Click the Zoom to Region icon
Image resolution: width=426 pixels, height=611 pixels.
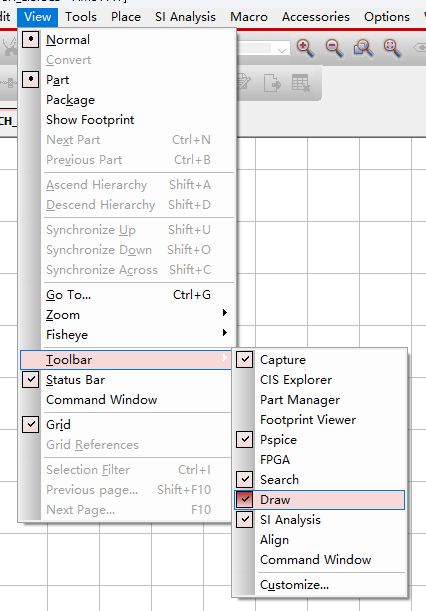click(x=363, y=48)
